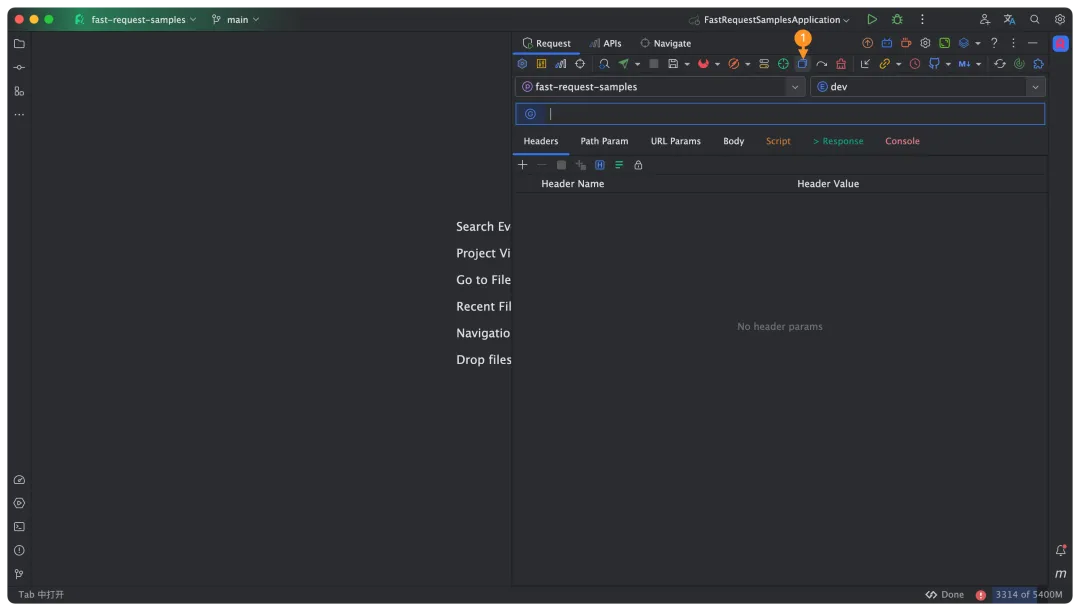Focus the request URL input field
This screenshot has height=611, width=1080.
point(780,114)
